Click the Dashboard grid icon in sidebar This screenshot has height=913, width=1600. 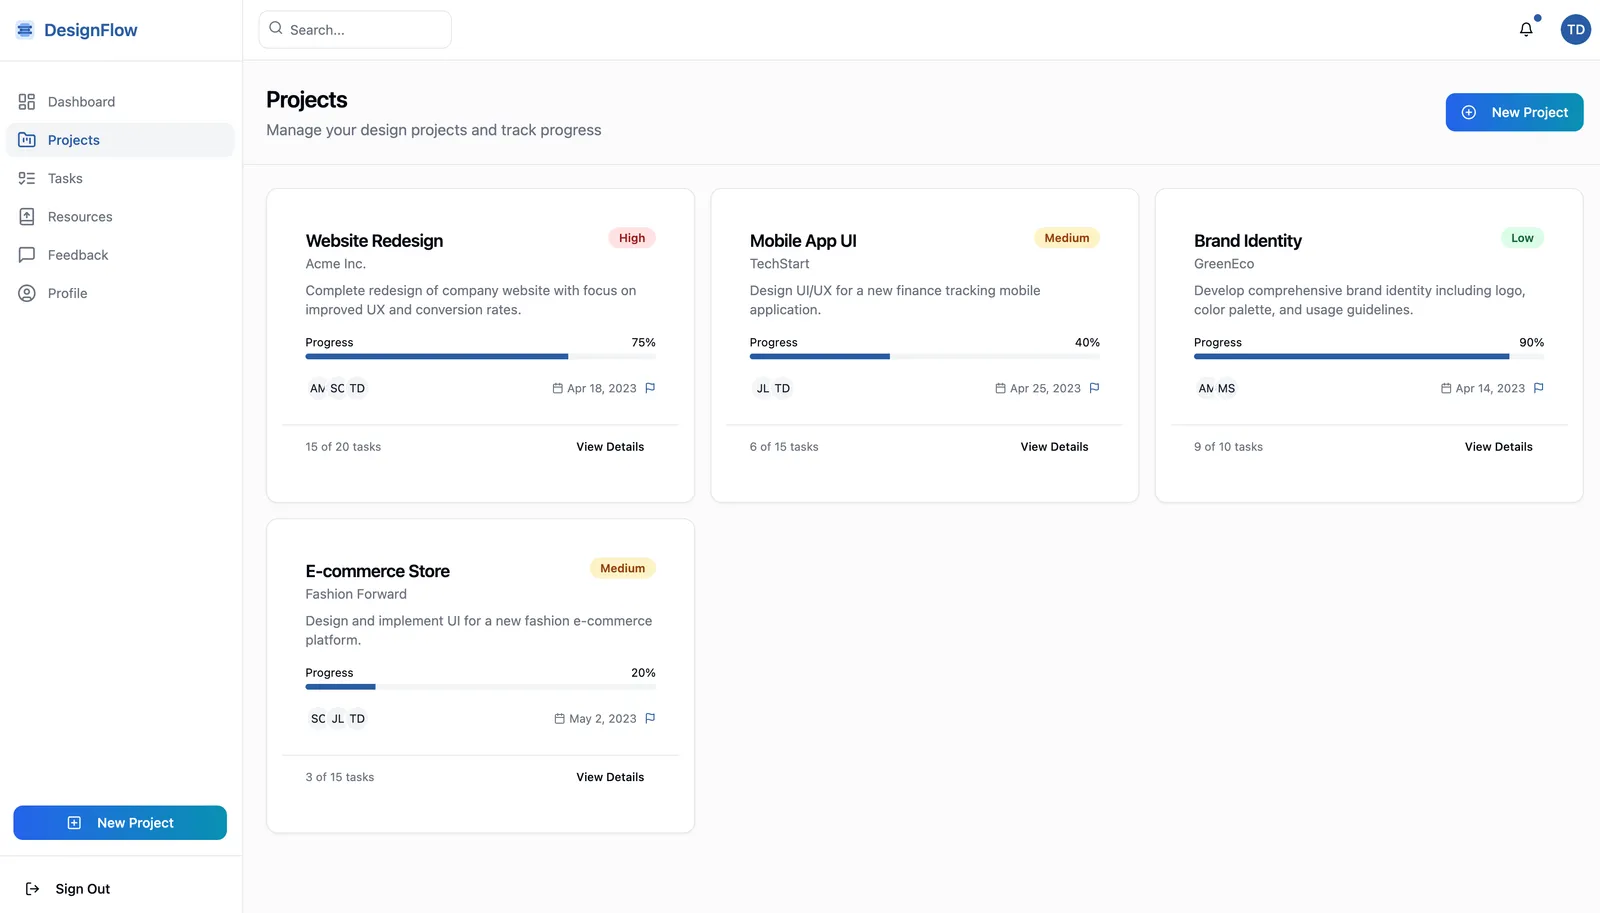27,102
